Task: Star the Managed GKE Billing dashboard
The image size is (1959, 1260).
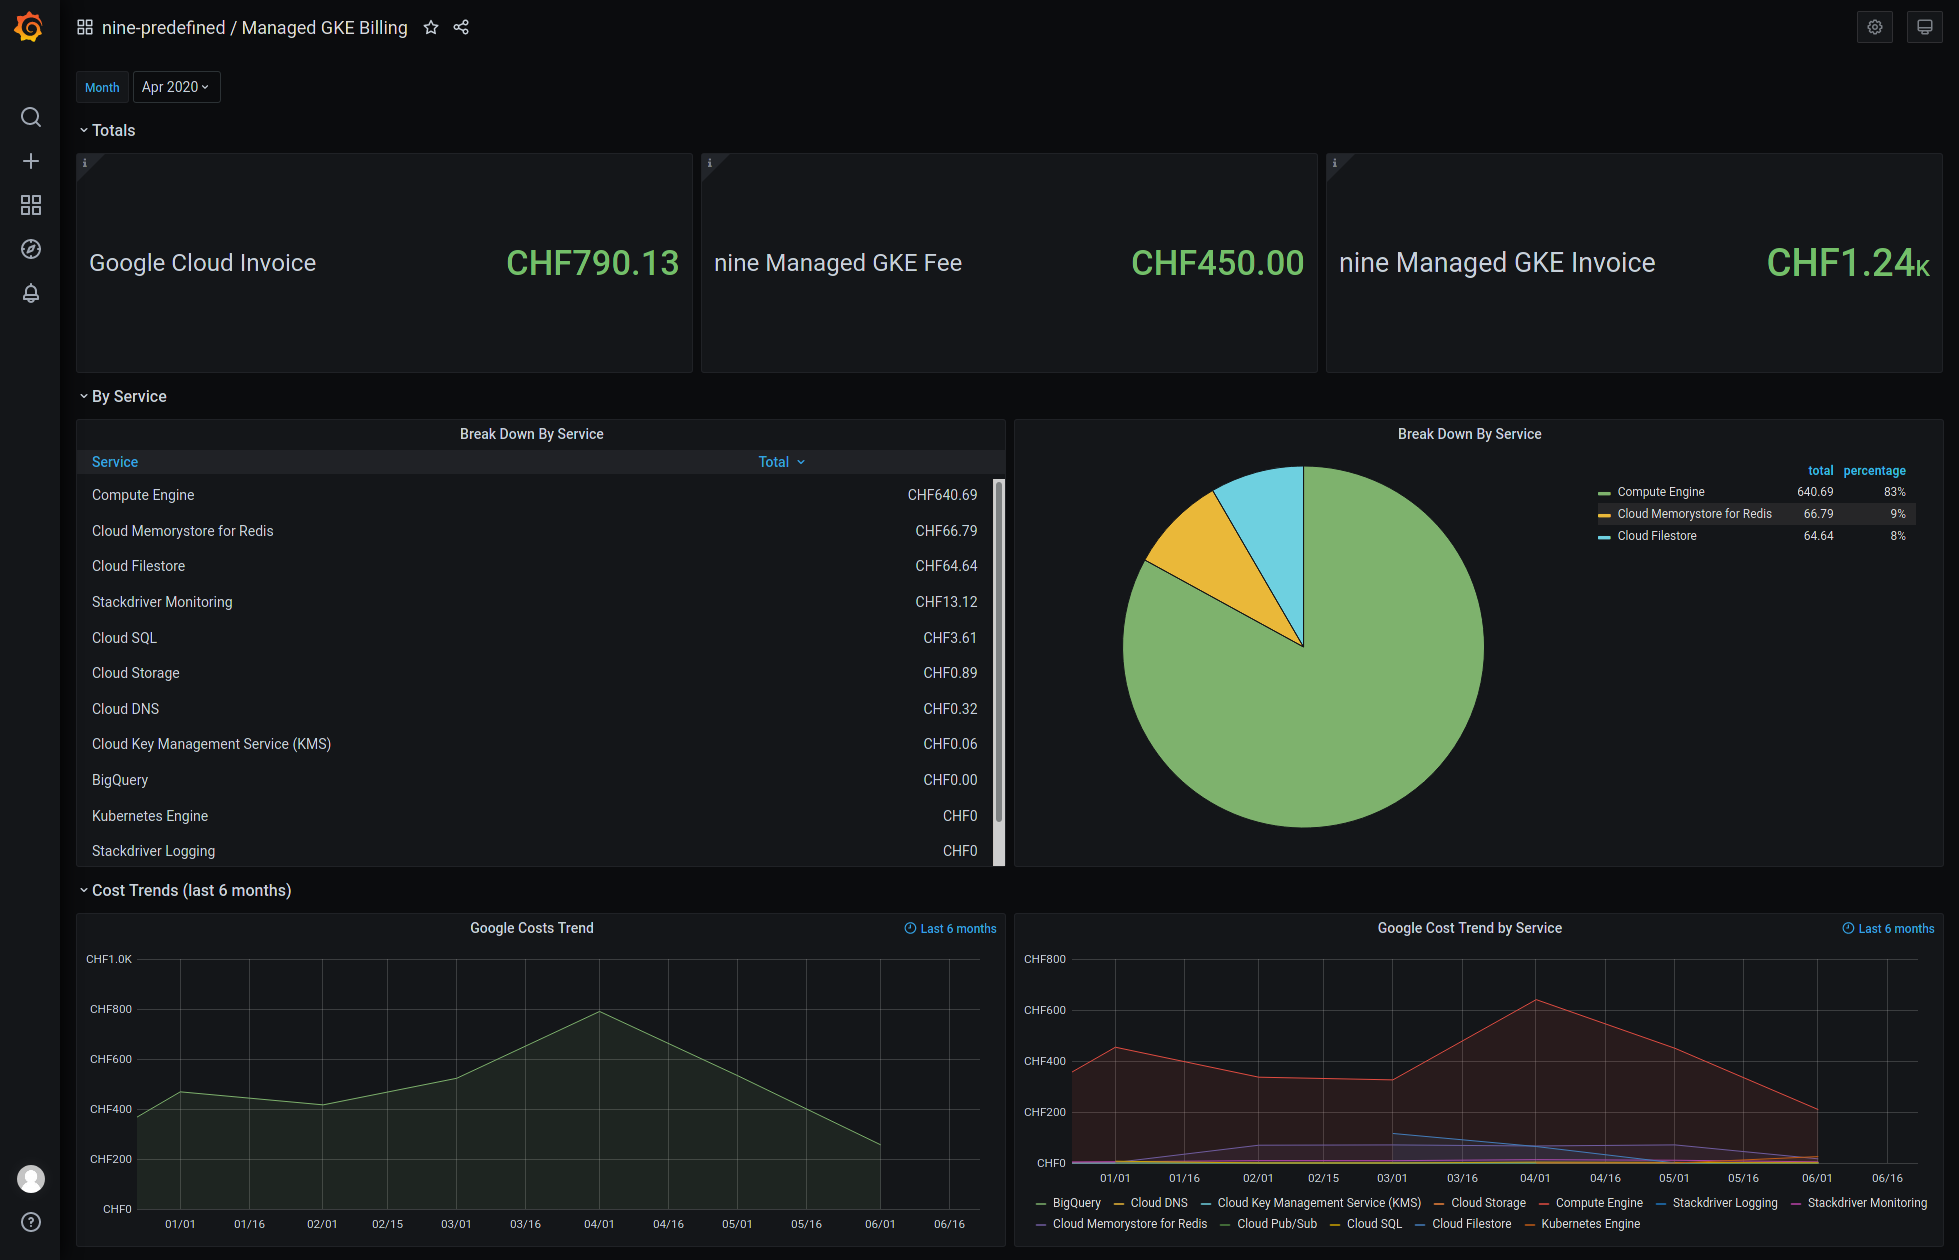Action: [431, 27]
